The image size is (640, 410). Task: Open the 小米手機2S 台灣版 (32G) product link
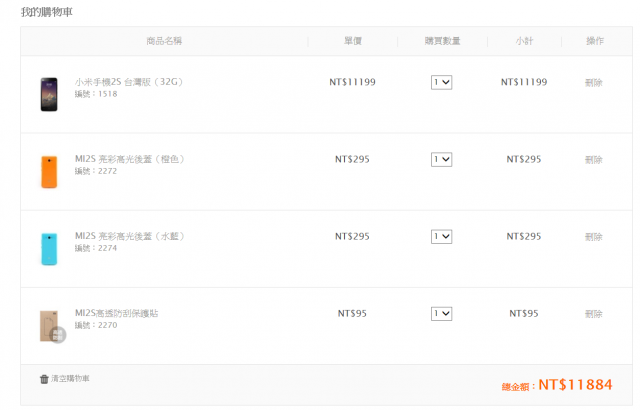point(129,82)
